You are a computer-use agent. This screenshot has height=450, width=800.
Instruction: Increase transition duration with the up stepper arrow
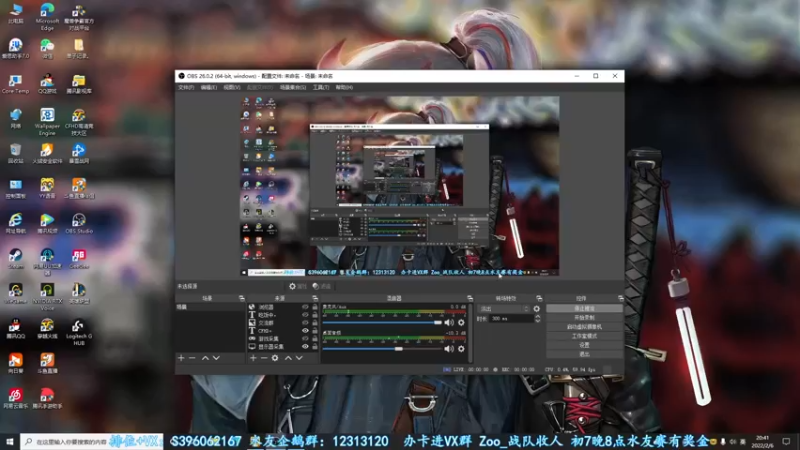coord(537,316)
